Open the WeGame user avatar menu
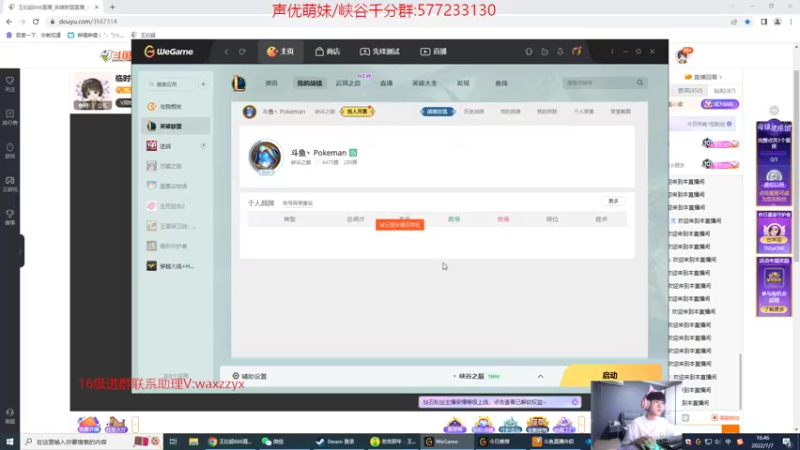This screenshot has height=450, width=800. 577,52
